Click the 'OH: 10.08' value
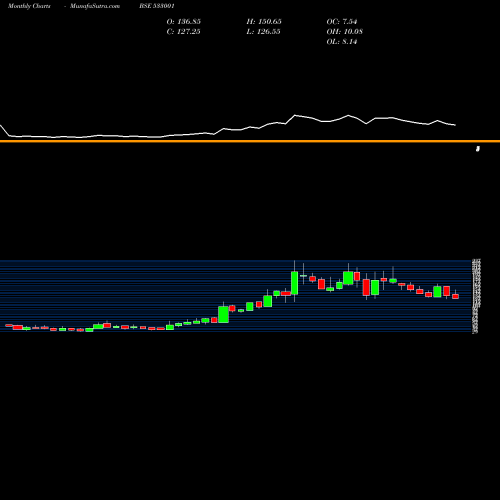 [x=345, y=32]
